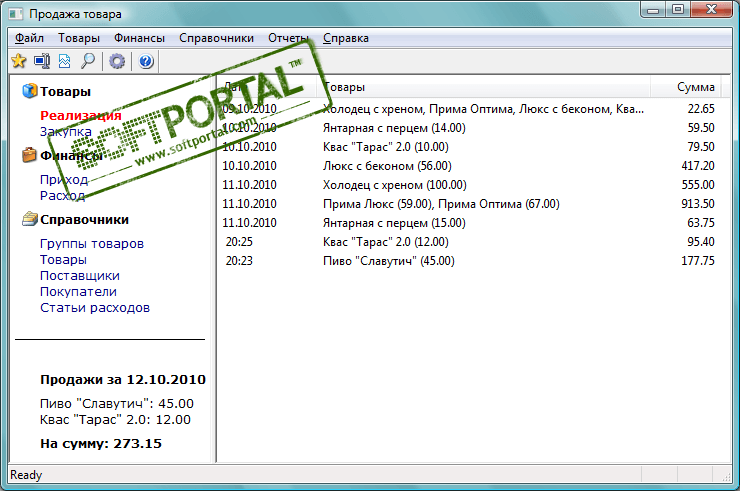Click the Ready text in the status bar
This screenshot has height=491, width=740.
[x=26, y=474]
